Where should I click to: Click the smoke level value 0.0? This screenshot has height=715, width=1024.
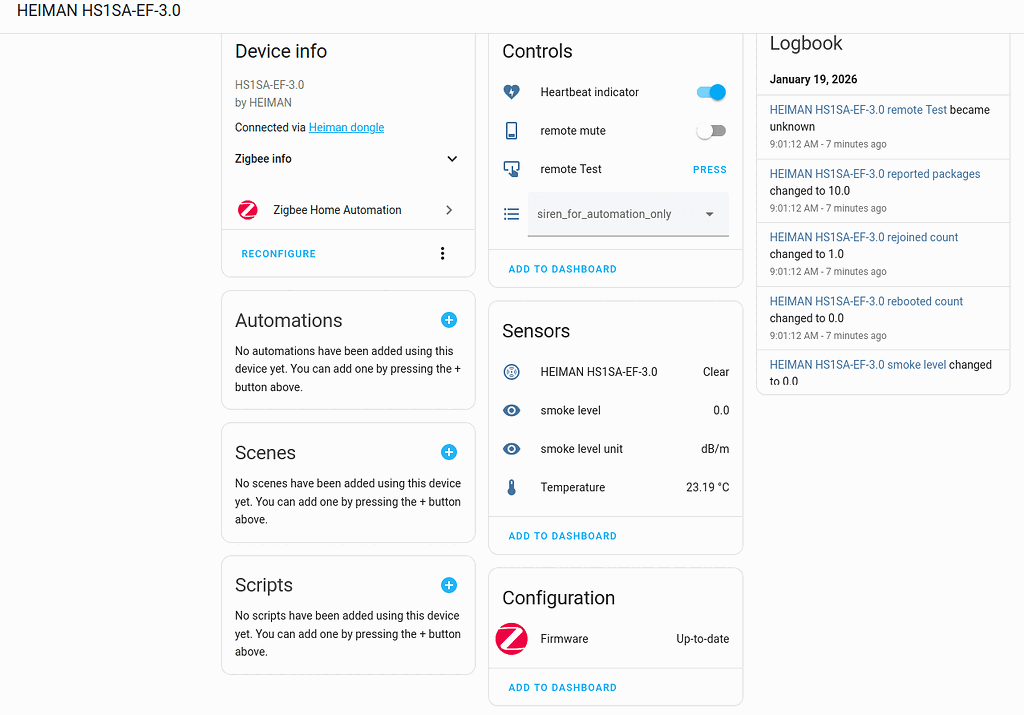pyautogui.click(x=721, y=411)
